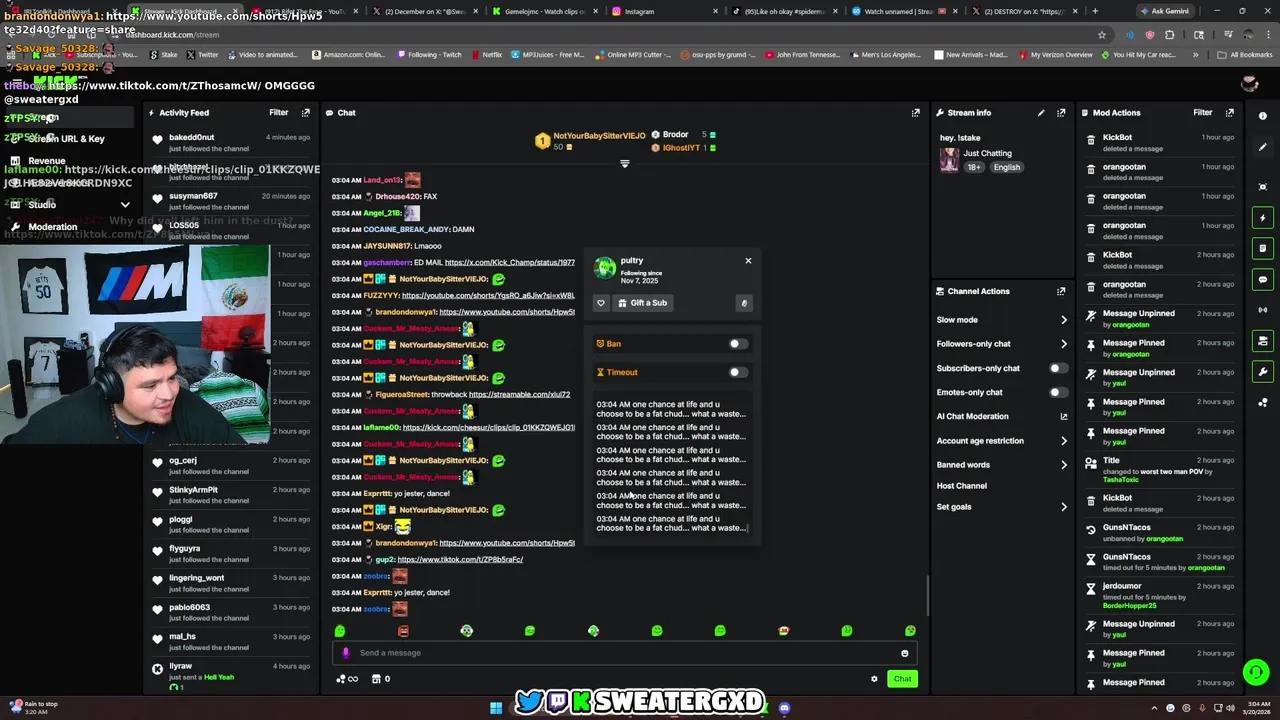Viewport: 1280px width, 720px height.
Task: Enable Emotes-only chat toggle
Action: click(x=1058, y=392)
